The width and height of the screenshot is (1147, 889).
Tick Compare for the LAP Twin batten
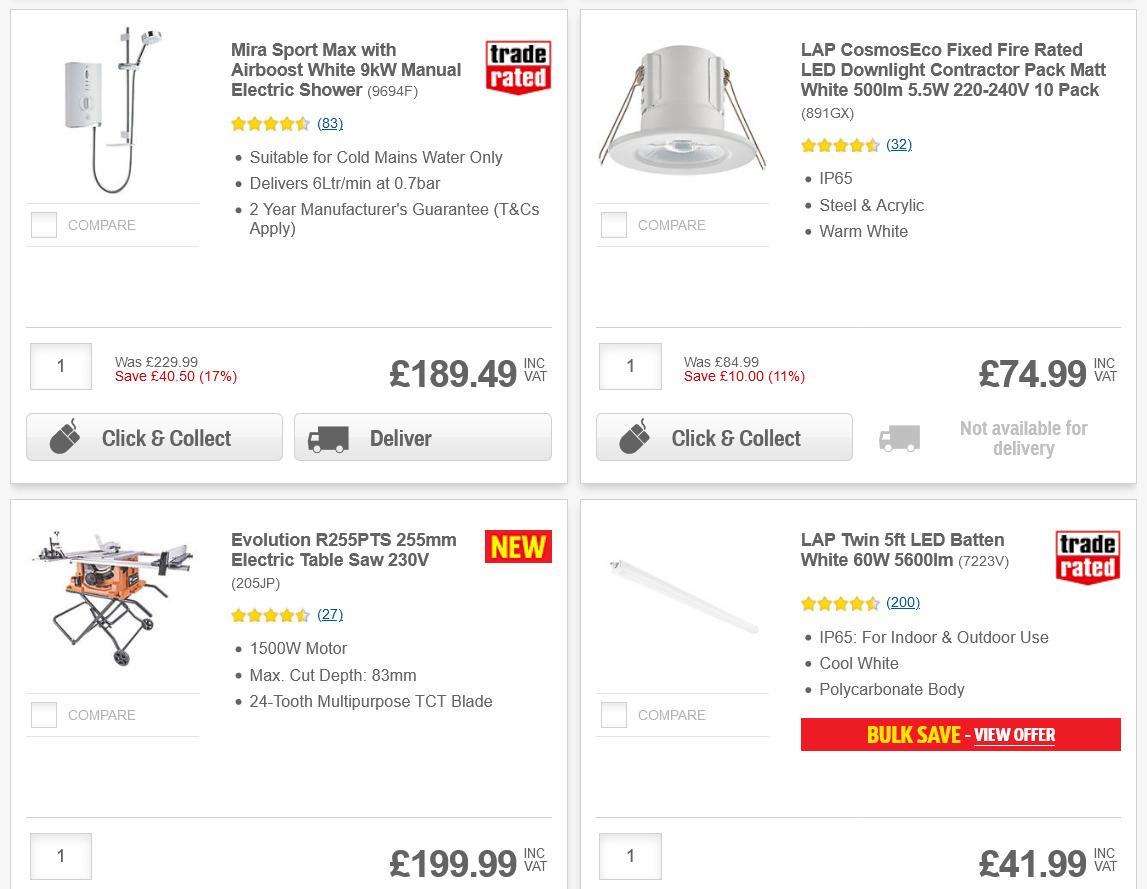tap(613, 715)
